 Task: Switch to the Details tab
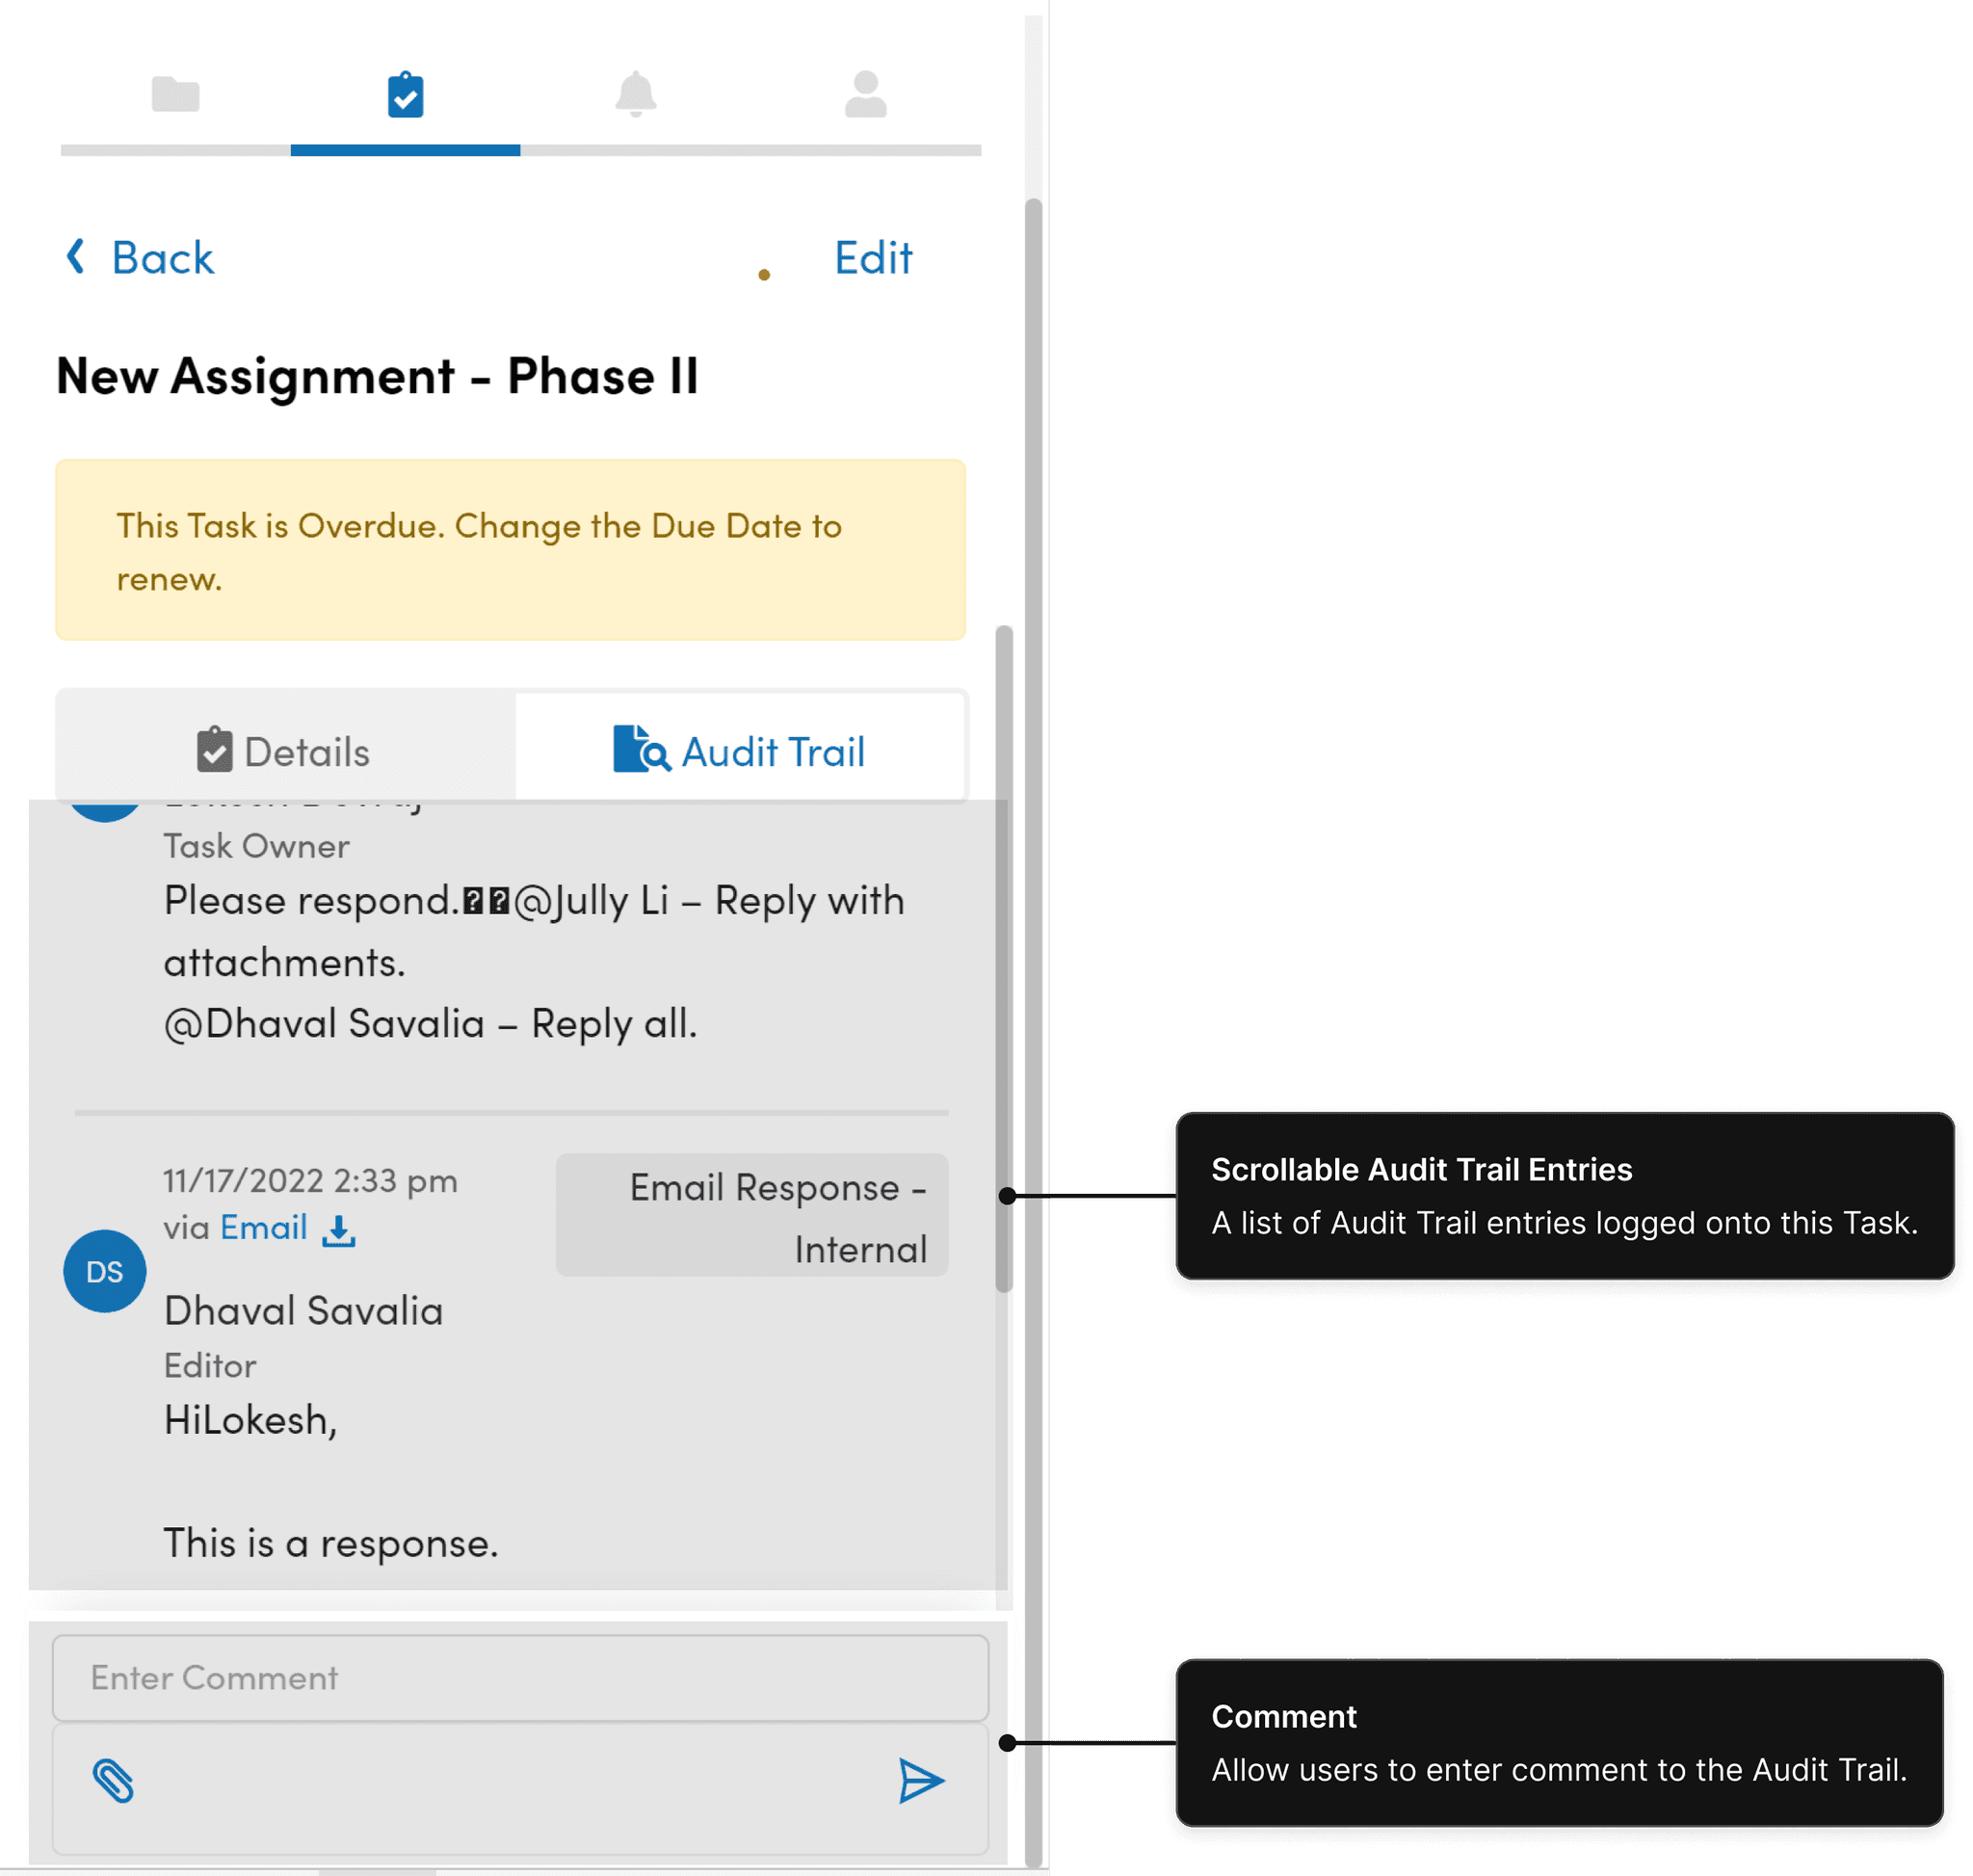click(x=285, y=752)
